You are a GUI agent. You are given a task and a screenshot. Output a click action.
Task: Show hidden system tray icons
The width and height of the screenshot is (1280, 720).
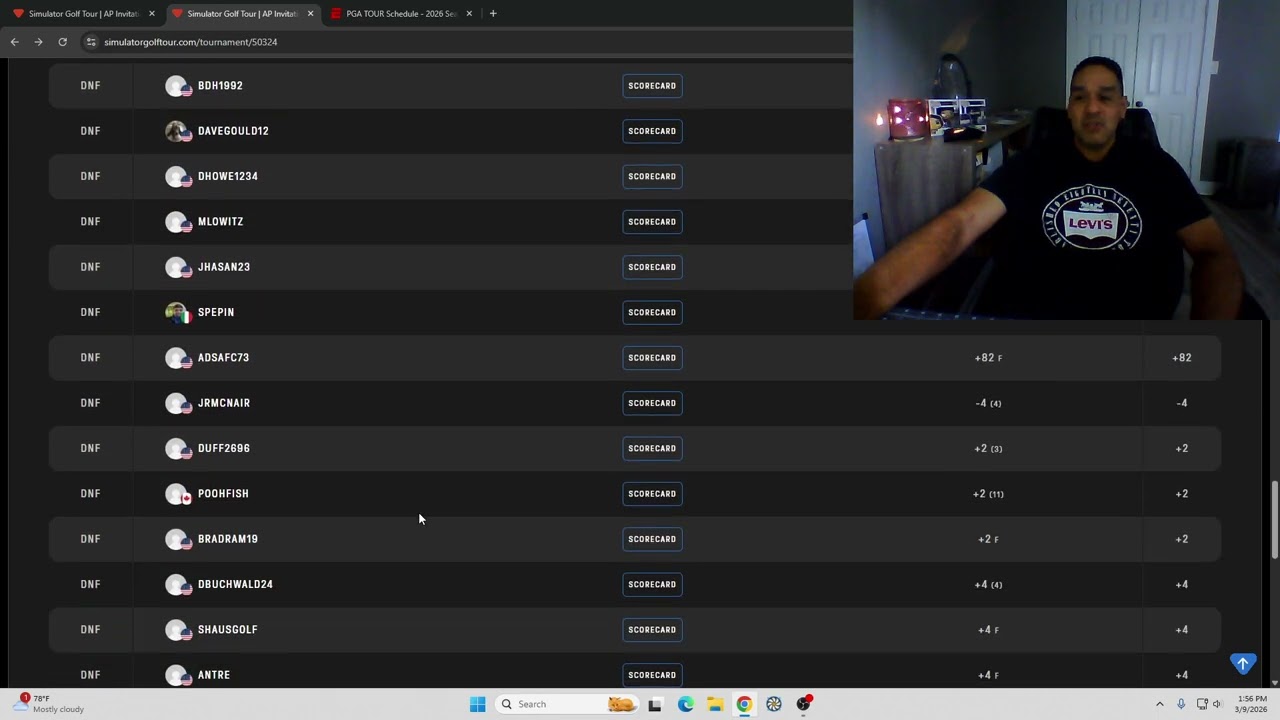tap(1160, 704)
